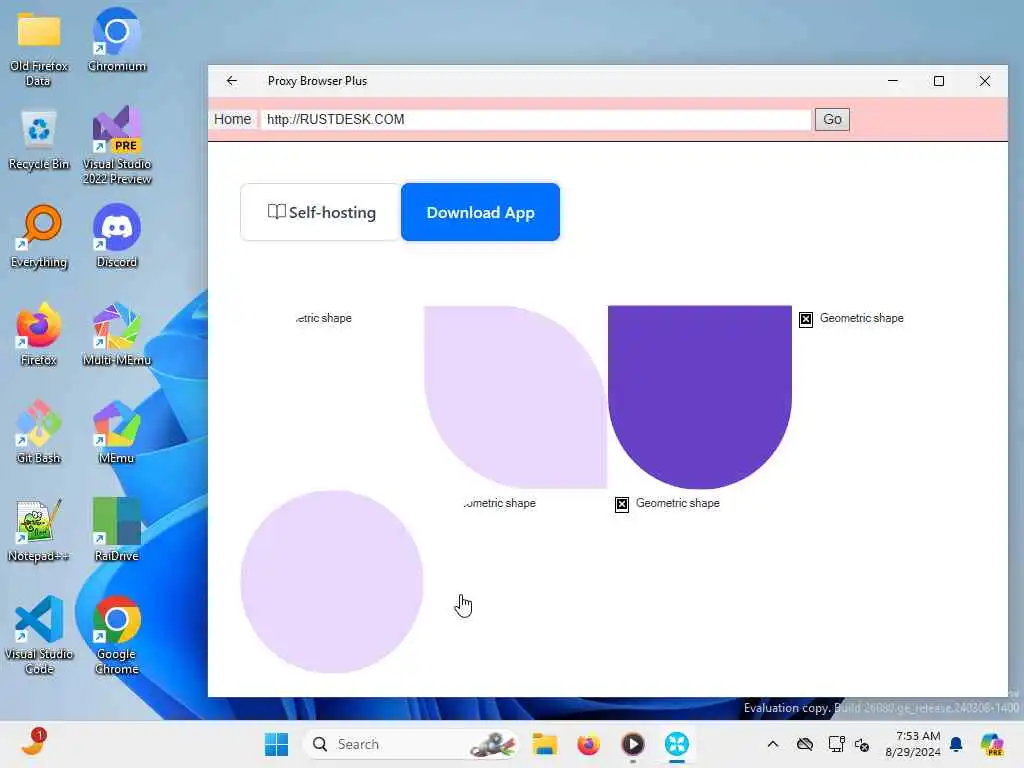The image size is (1024, 768).
Task: Select the Google Chrome desktop icon
Action: (117, 635)
